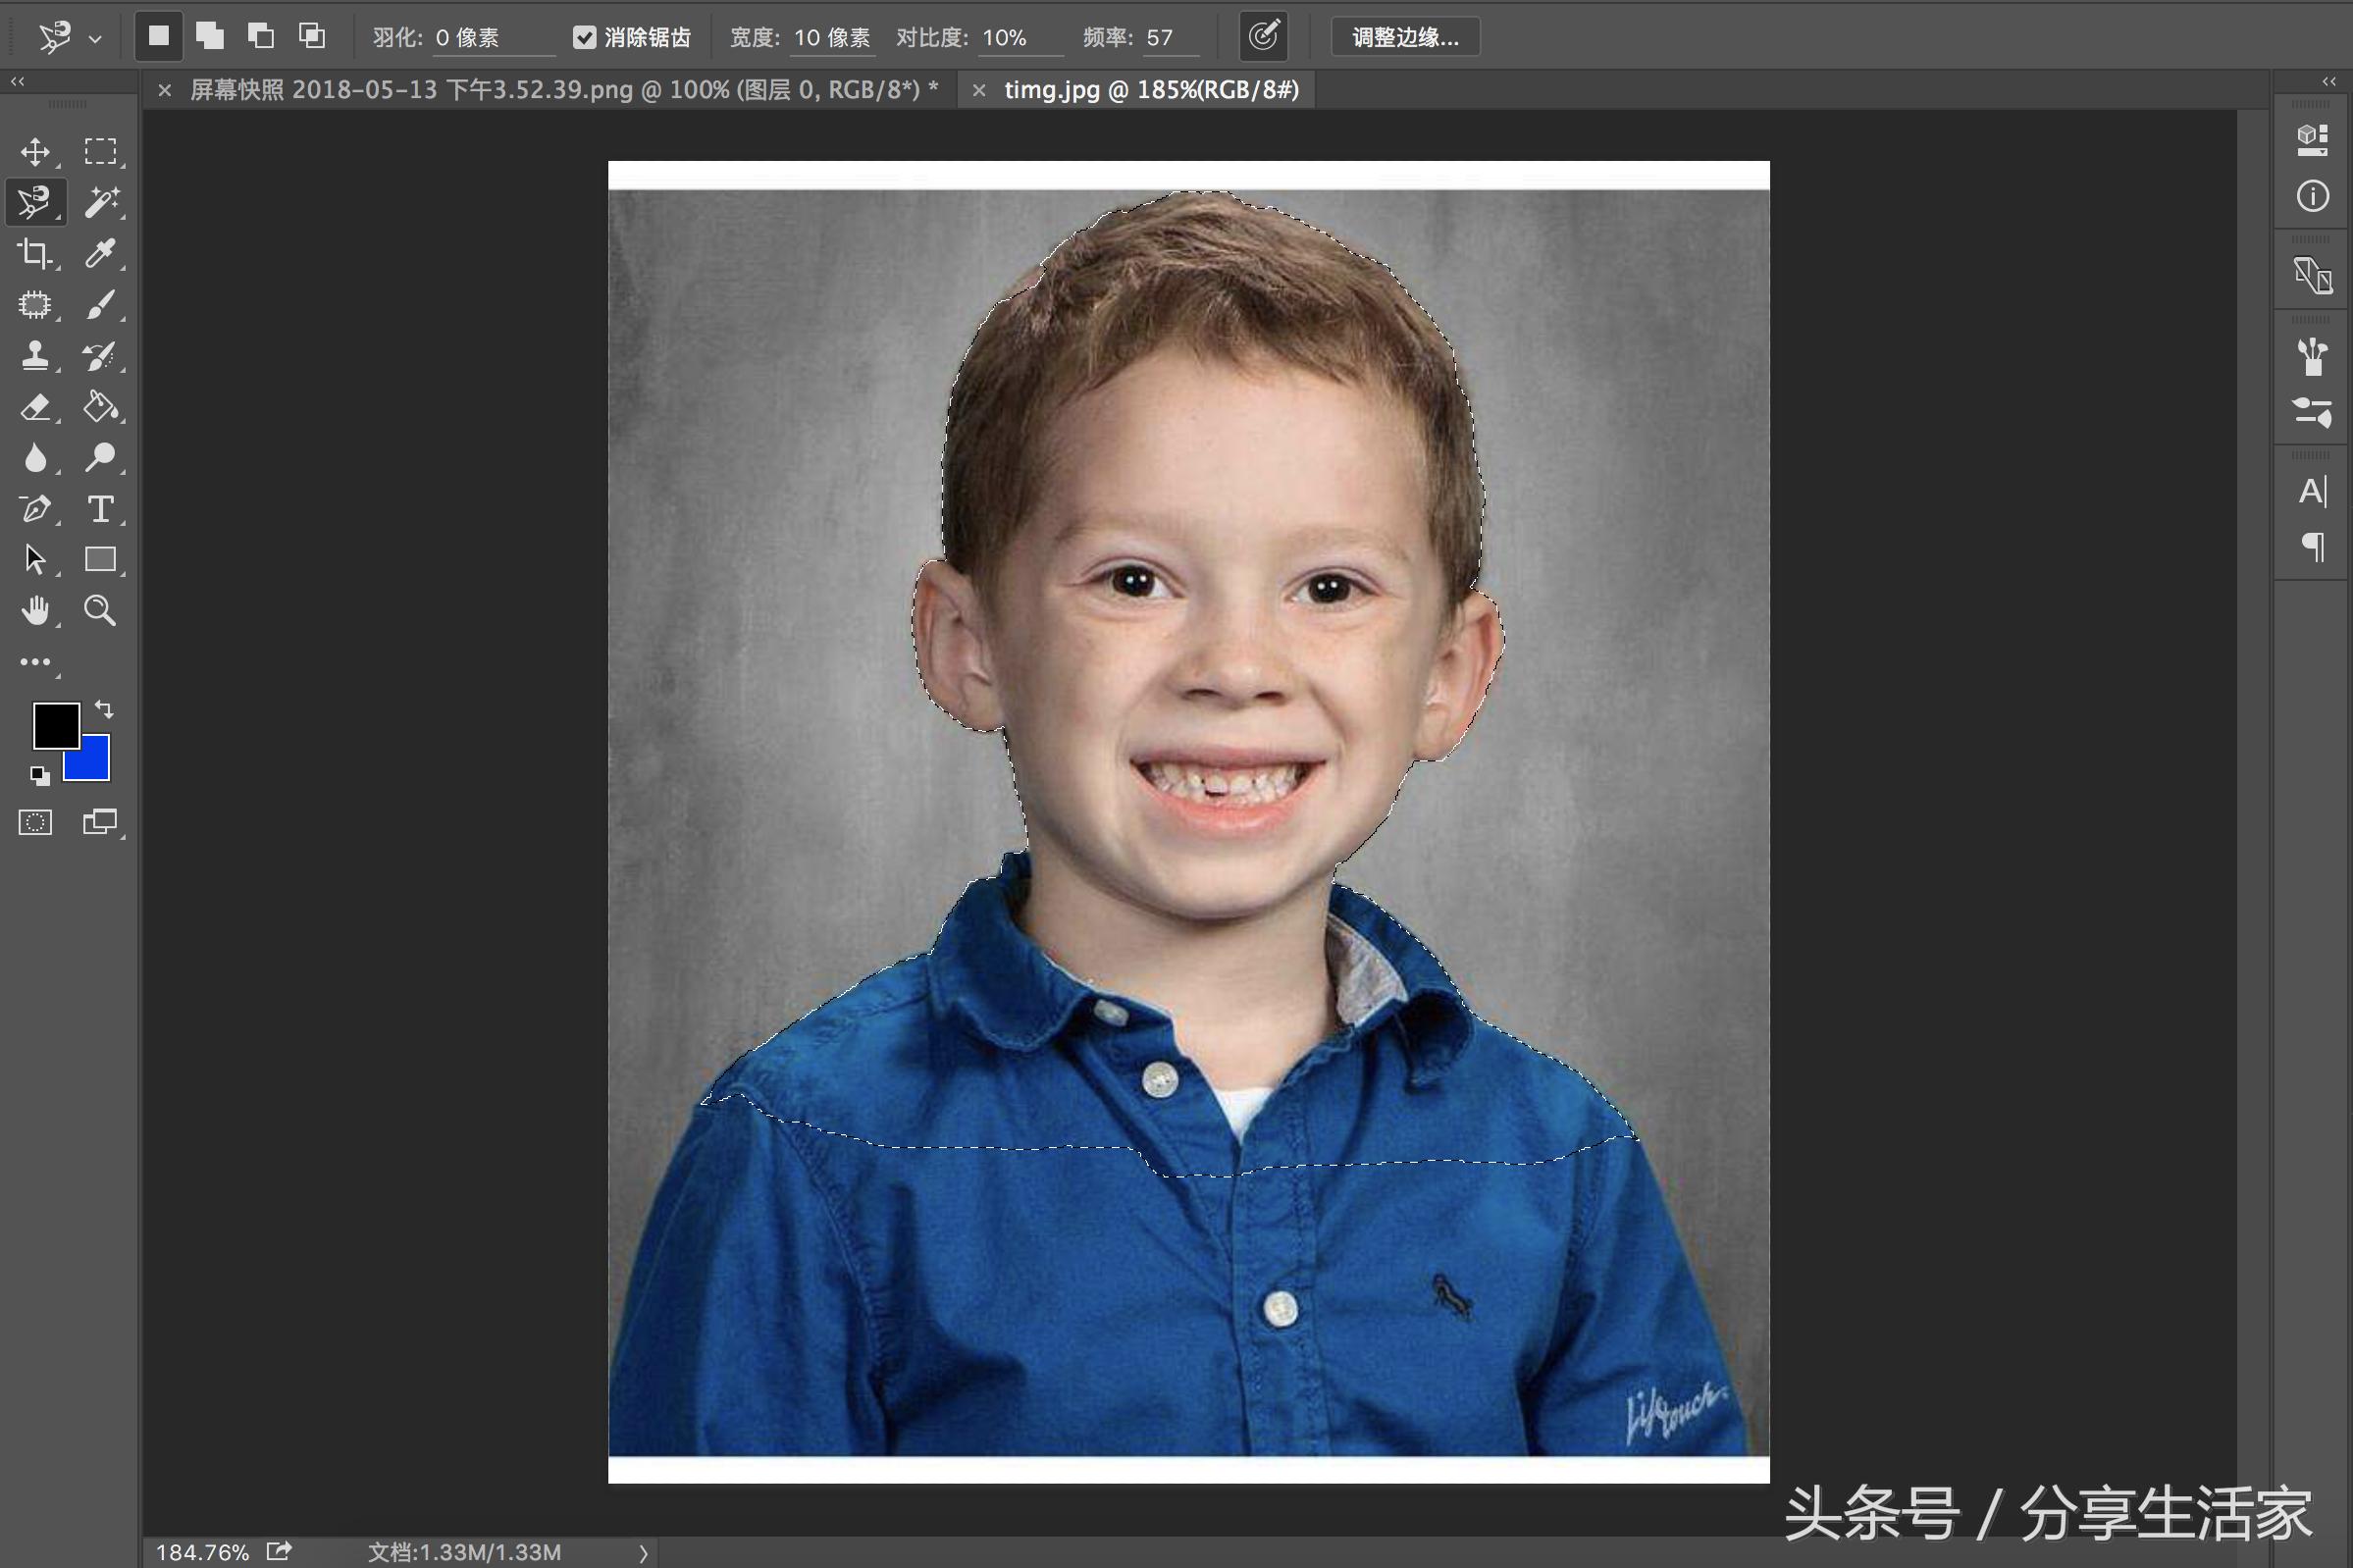The image size is (2353, 1568).
Task: Select the Crop tool
Action: [x=35, y=254]
